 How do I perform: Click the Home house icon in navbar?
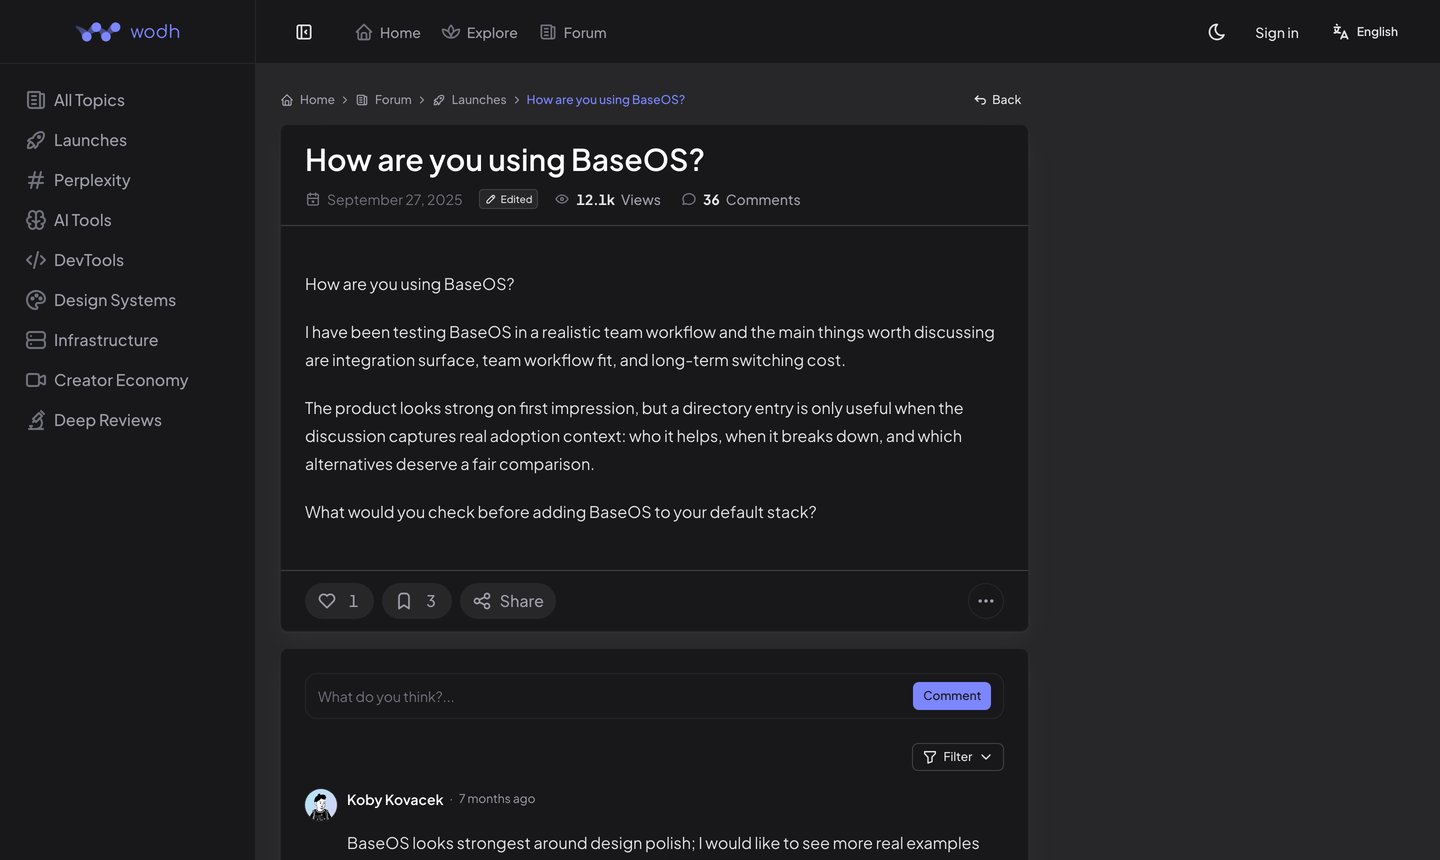click(364, 33)
